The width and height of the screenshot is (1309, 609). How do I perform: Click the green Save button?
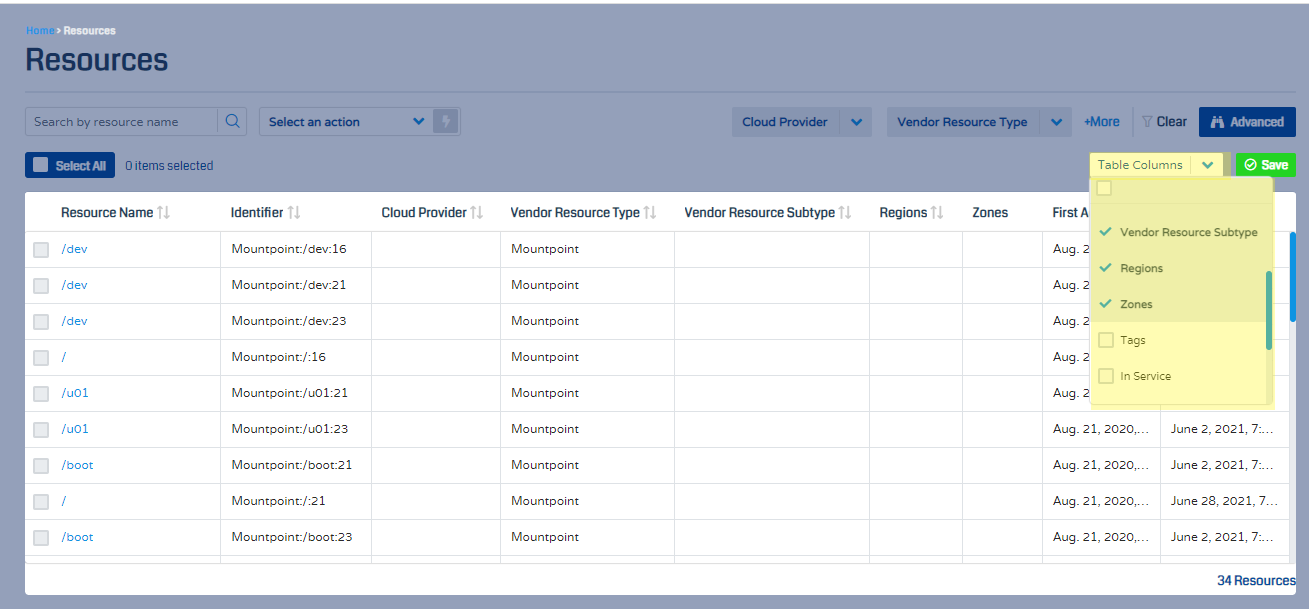click(1266, 165)
